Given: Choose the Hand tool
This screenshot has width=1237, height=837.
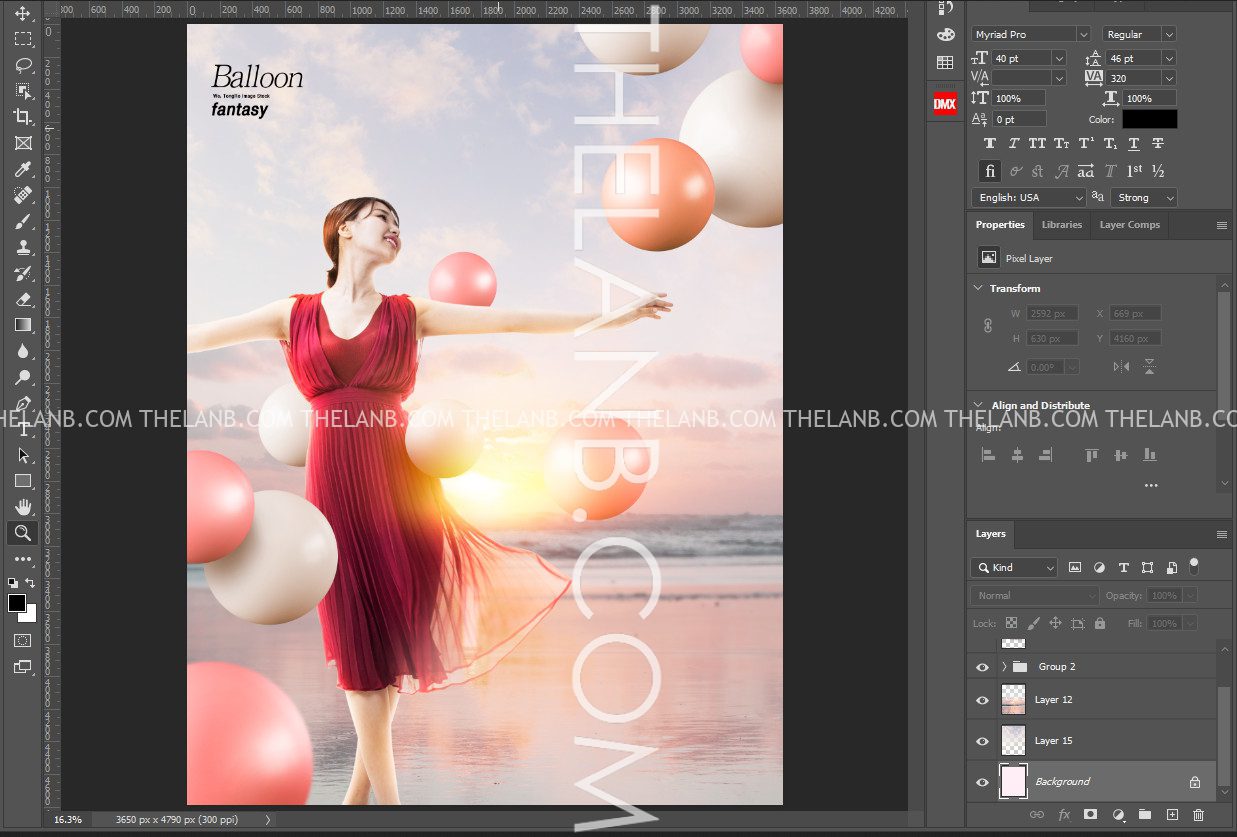Looking at the screenshot, I should pyautogui.click(x=22, y=507).
